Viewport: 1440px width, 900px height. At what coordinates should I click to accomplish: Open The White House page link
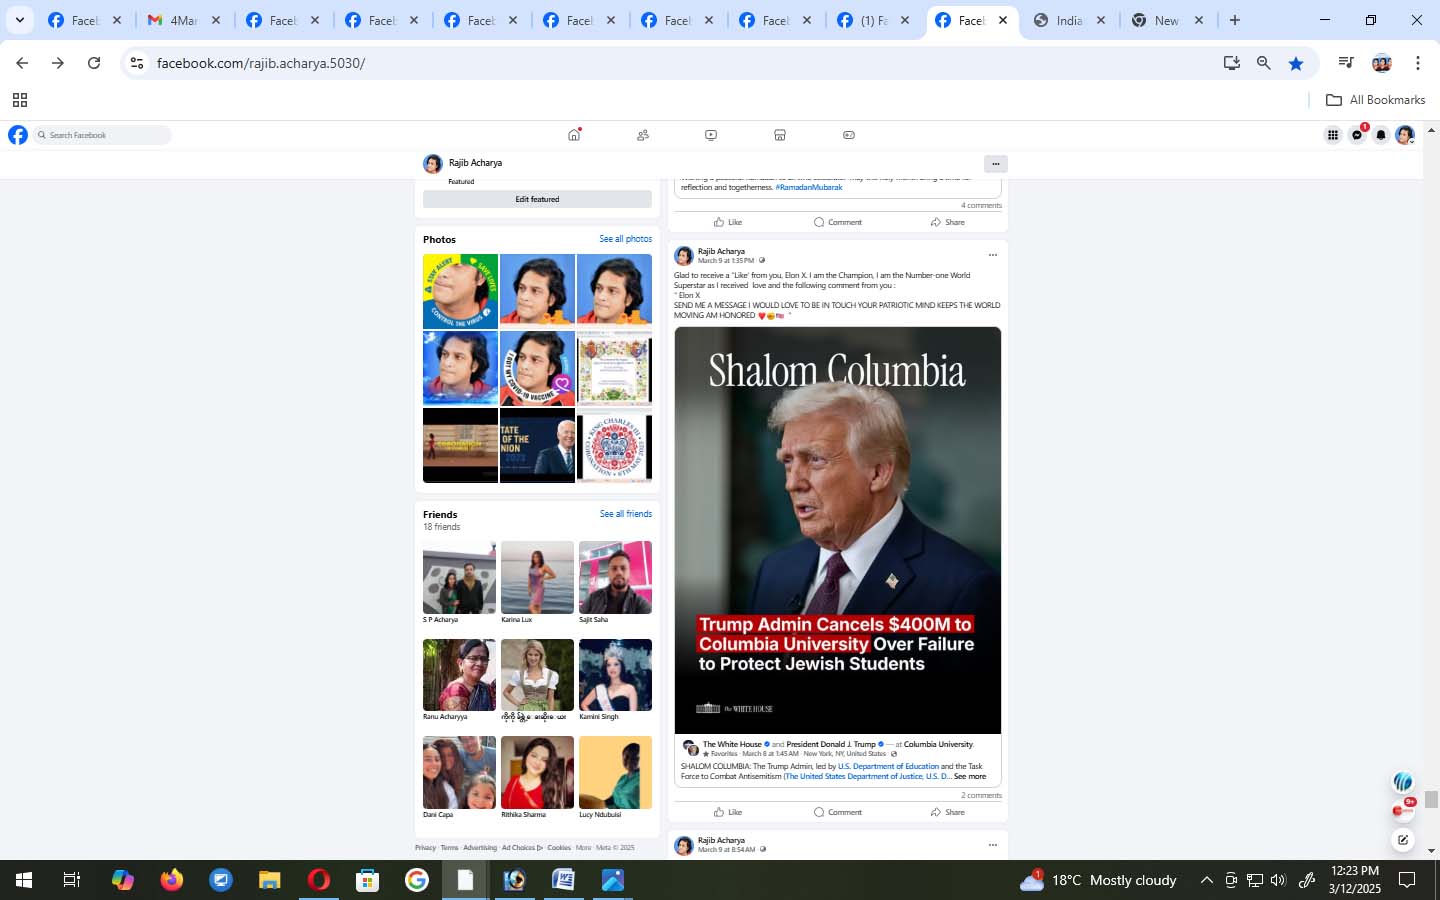coord(732,744)
